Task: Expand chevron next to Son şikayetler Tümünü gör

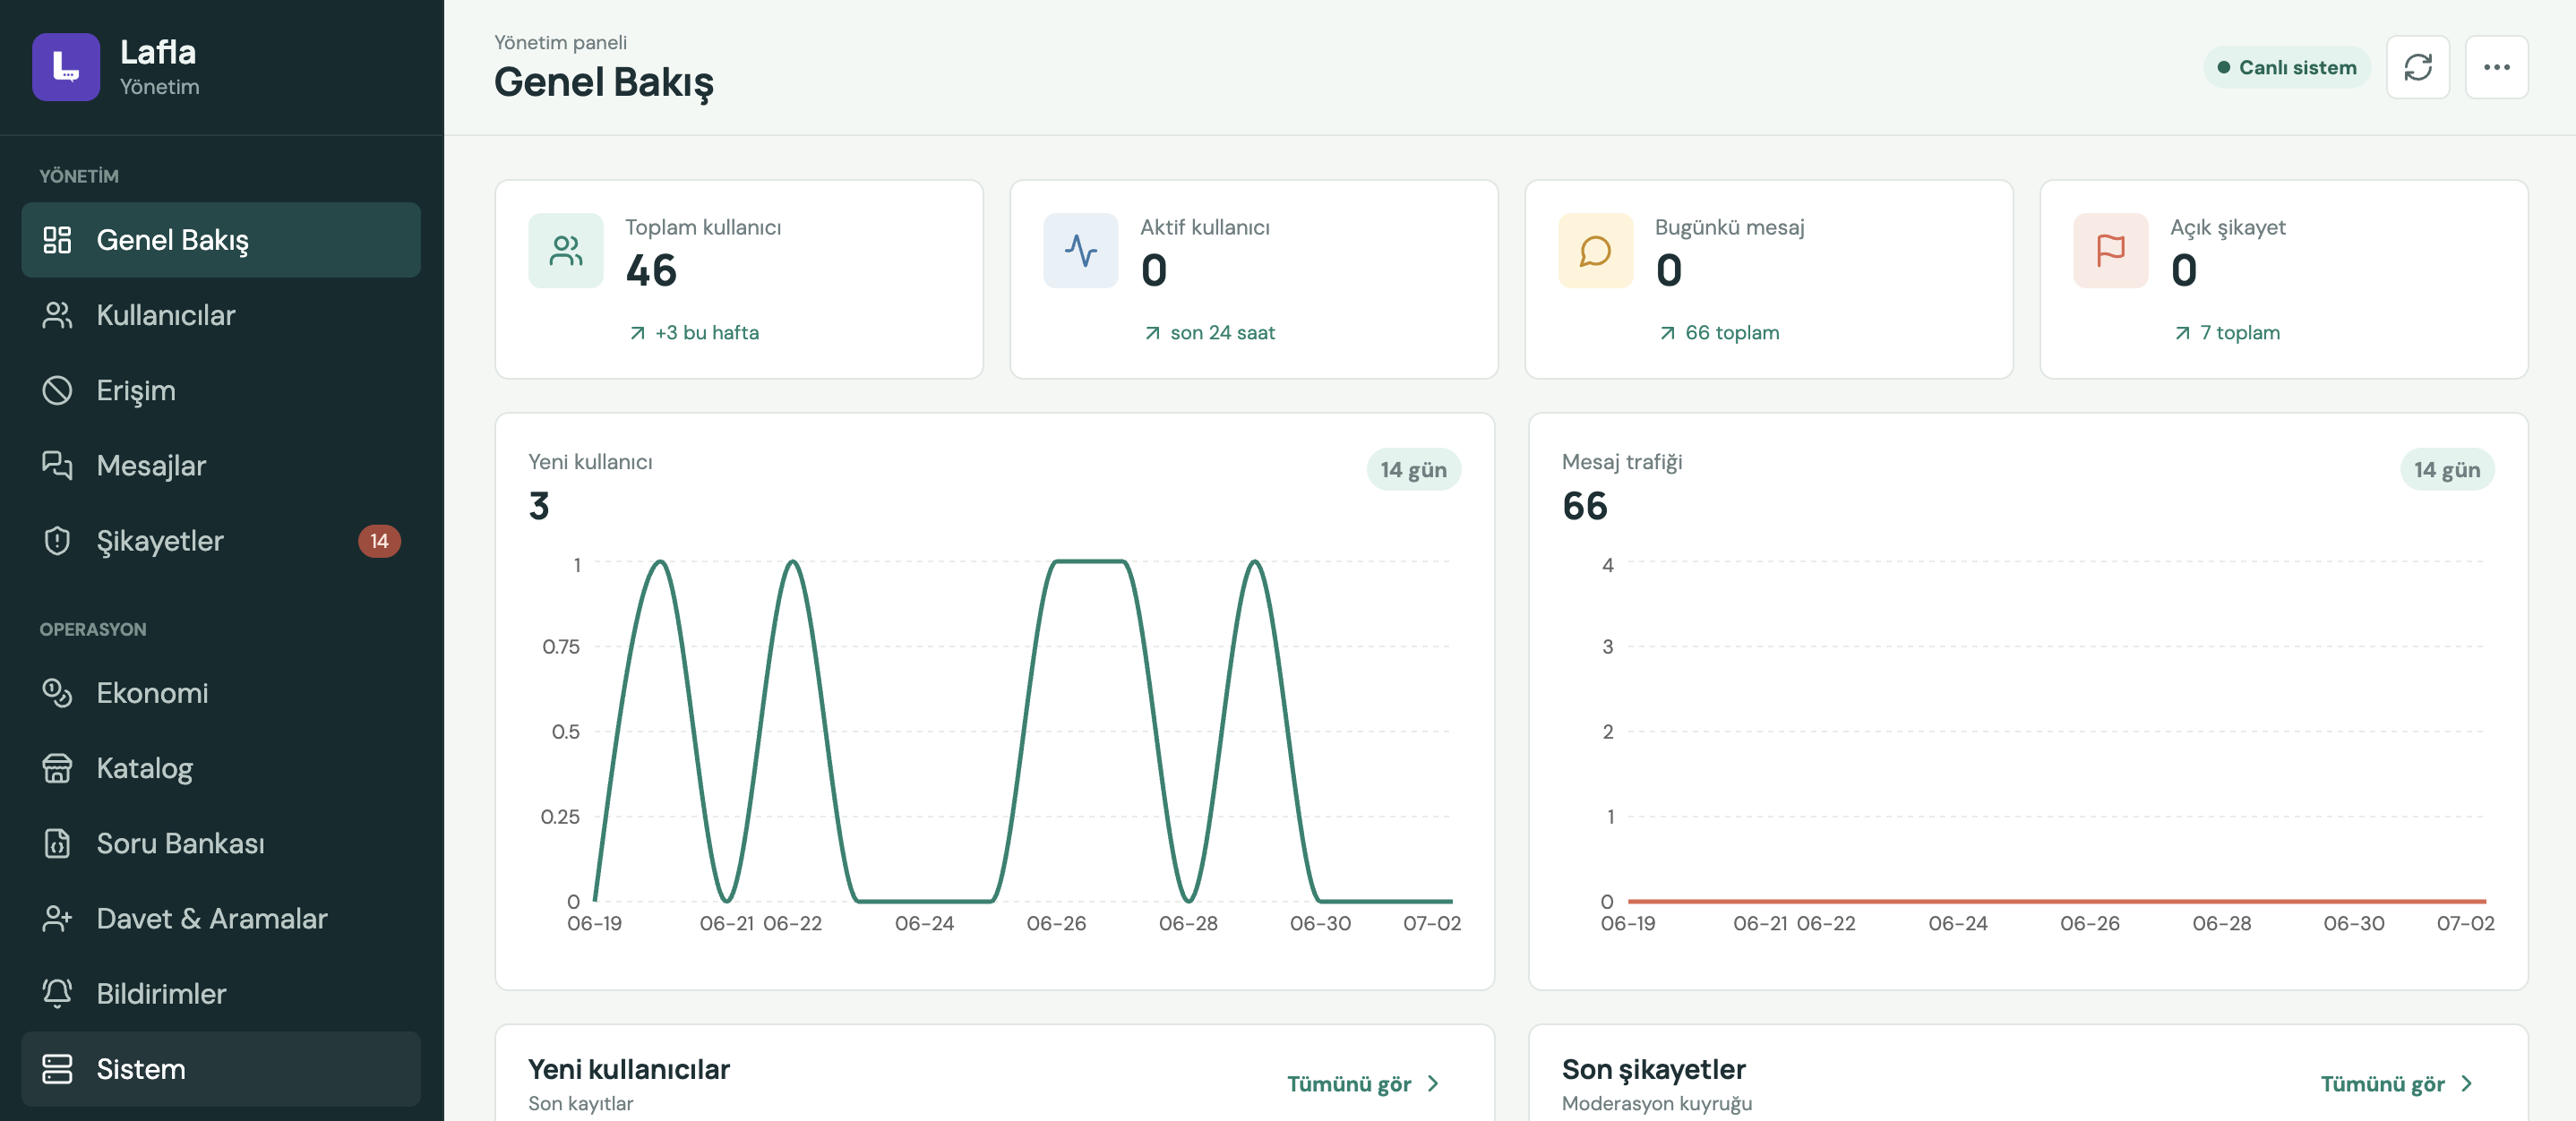Action: (2466, 1084)
